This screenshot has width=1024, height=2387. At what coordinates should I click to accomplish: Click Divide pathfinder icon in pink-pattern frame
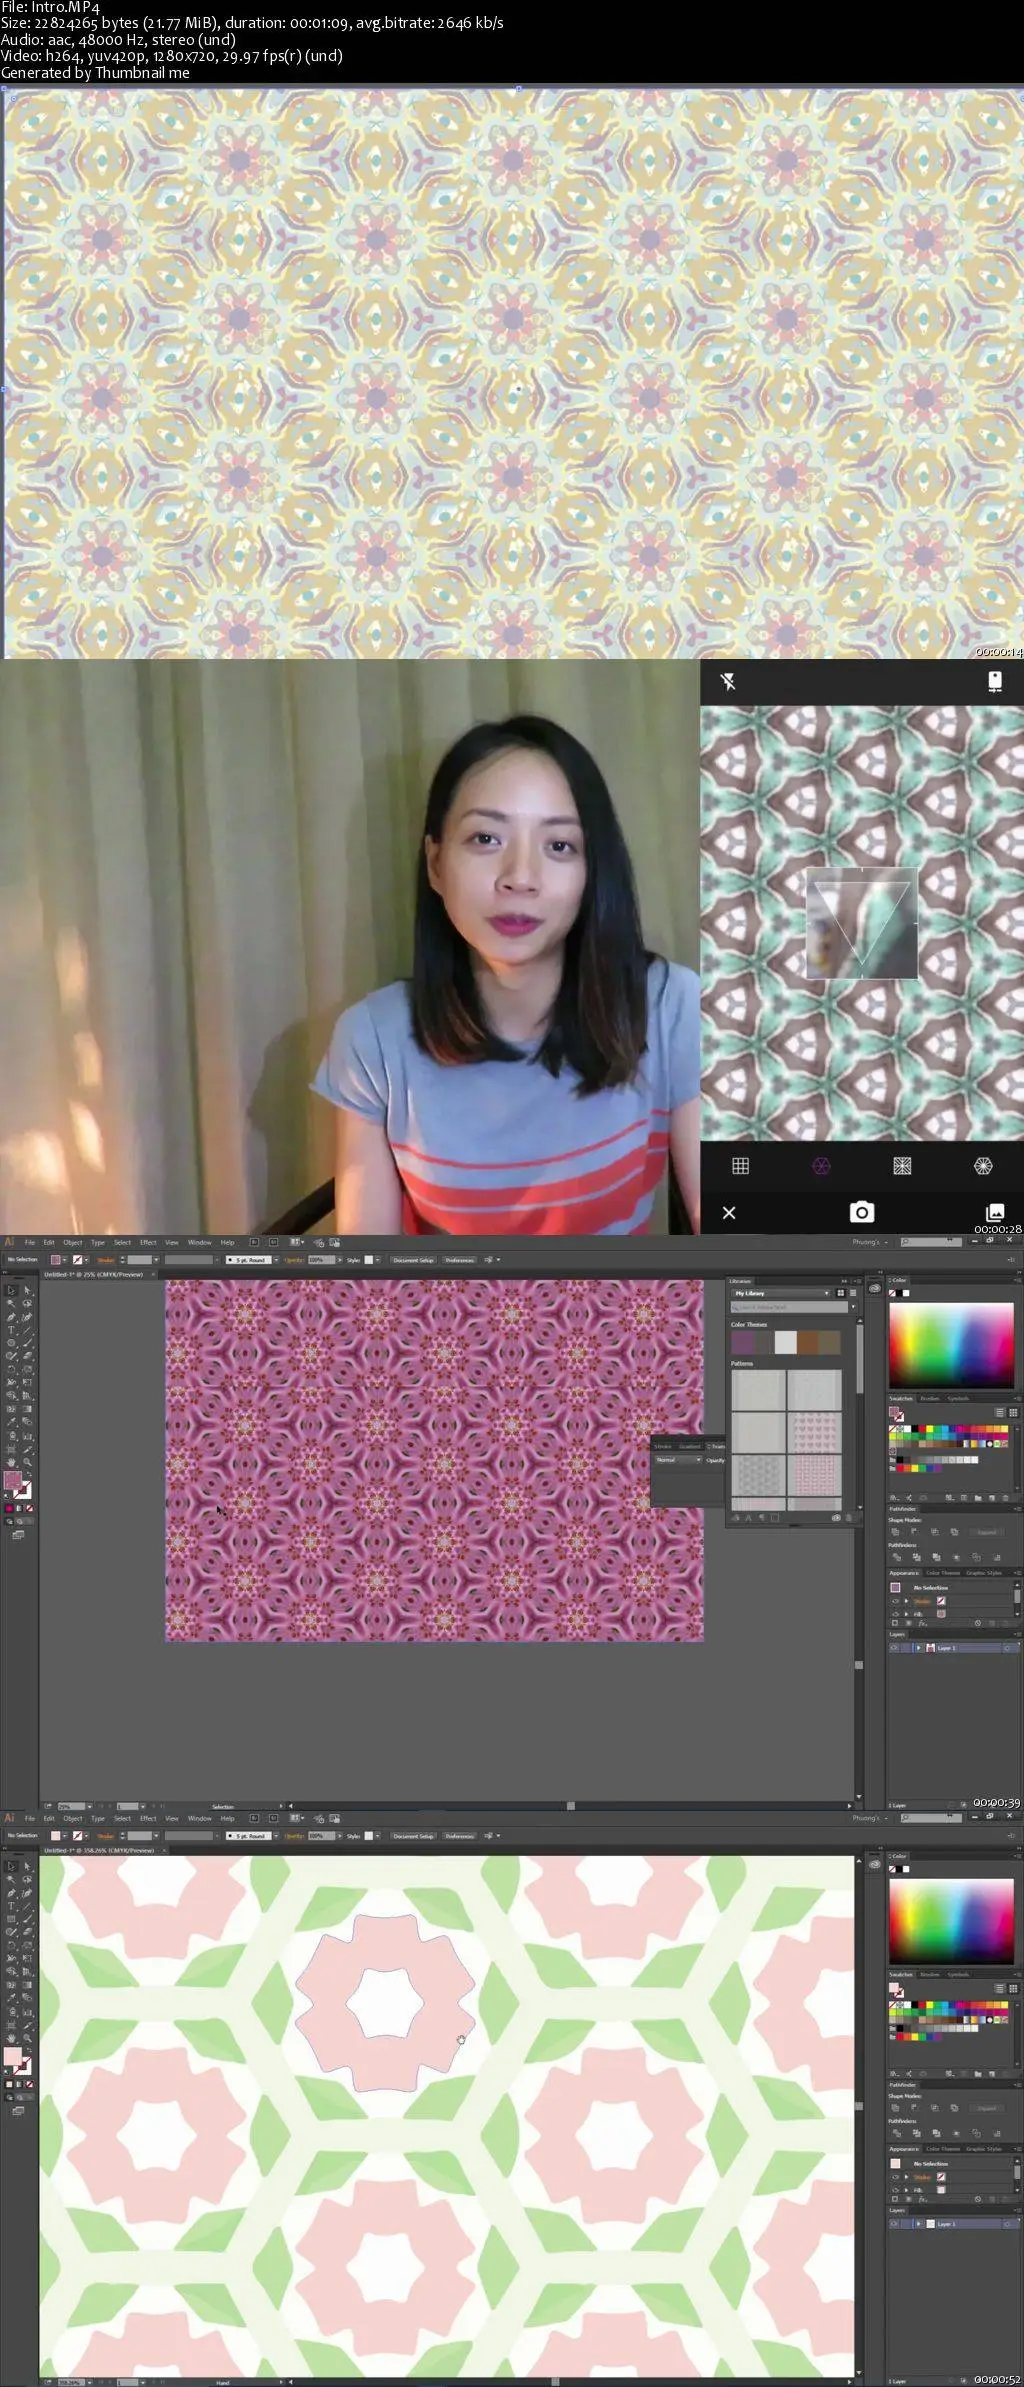[896, 1557]
